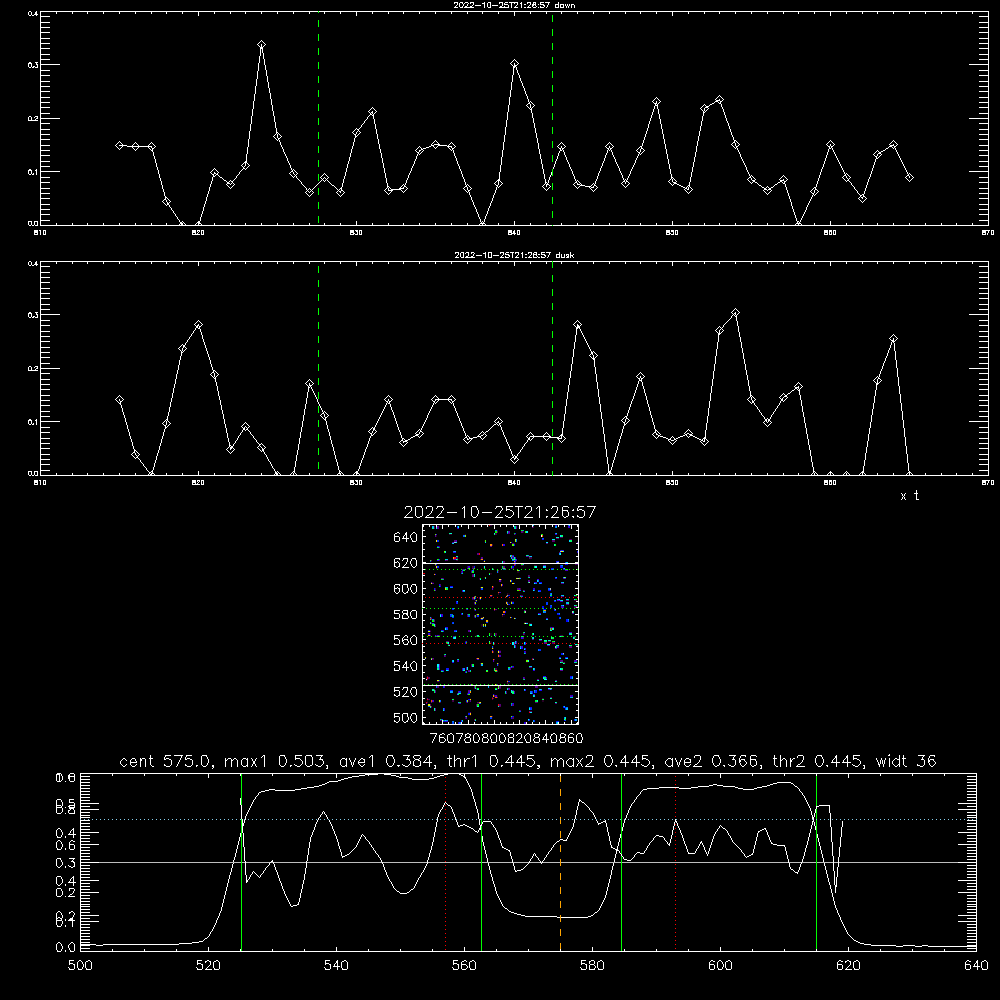The image size is (1000, 1000).
Task: Click the left green dashed line in dusk plot
Action: click(318, 369)
